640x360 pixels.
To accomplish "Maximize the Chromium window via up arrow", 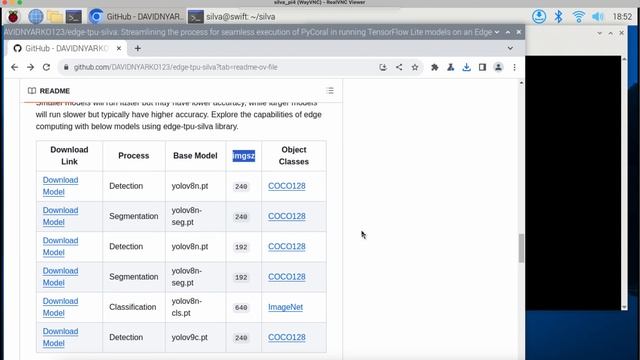I will click(508, 32).
